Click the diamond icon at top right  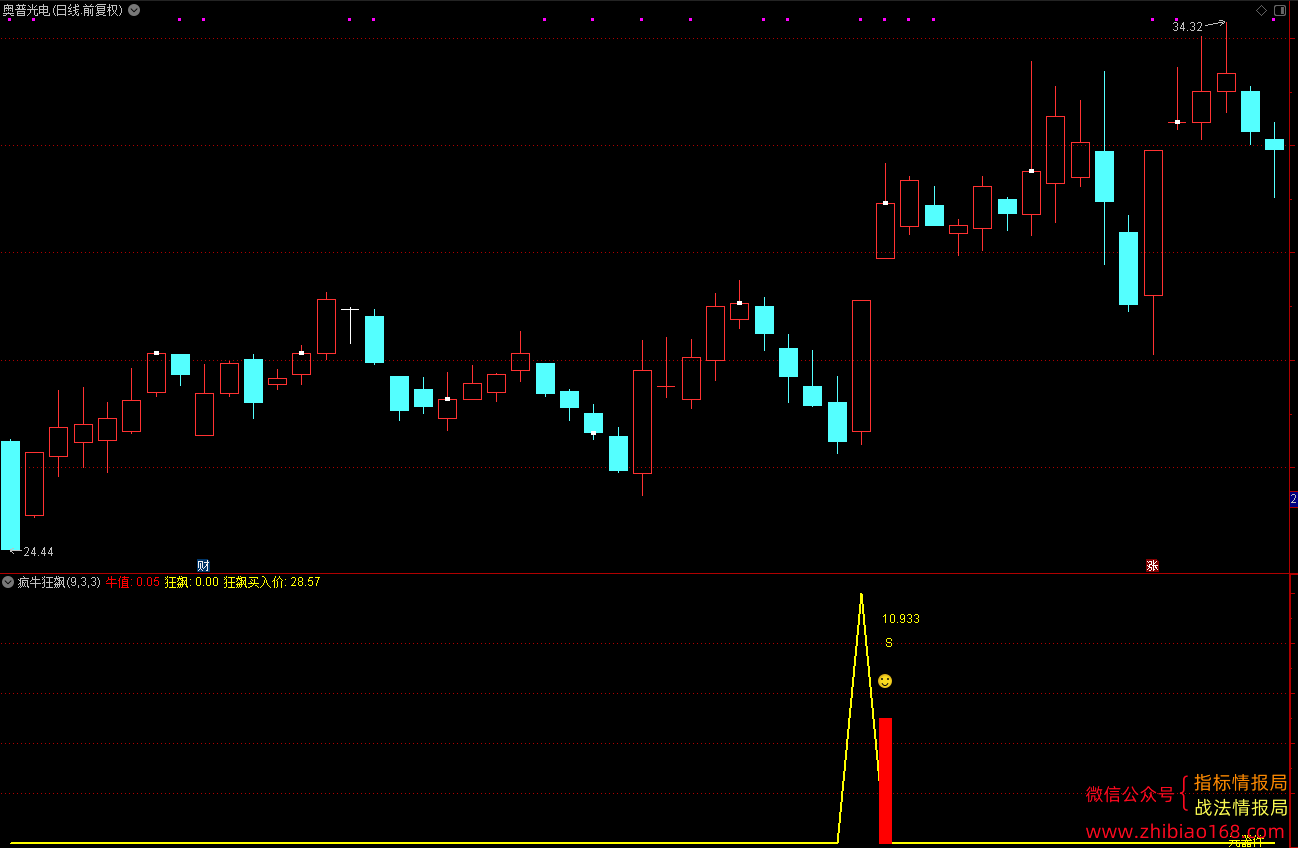1261,10
